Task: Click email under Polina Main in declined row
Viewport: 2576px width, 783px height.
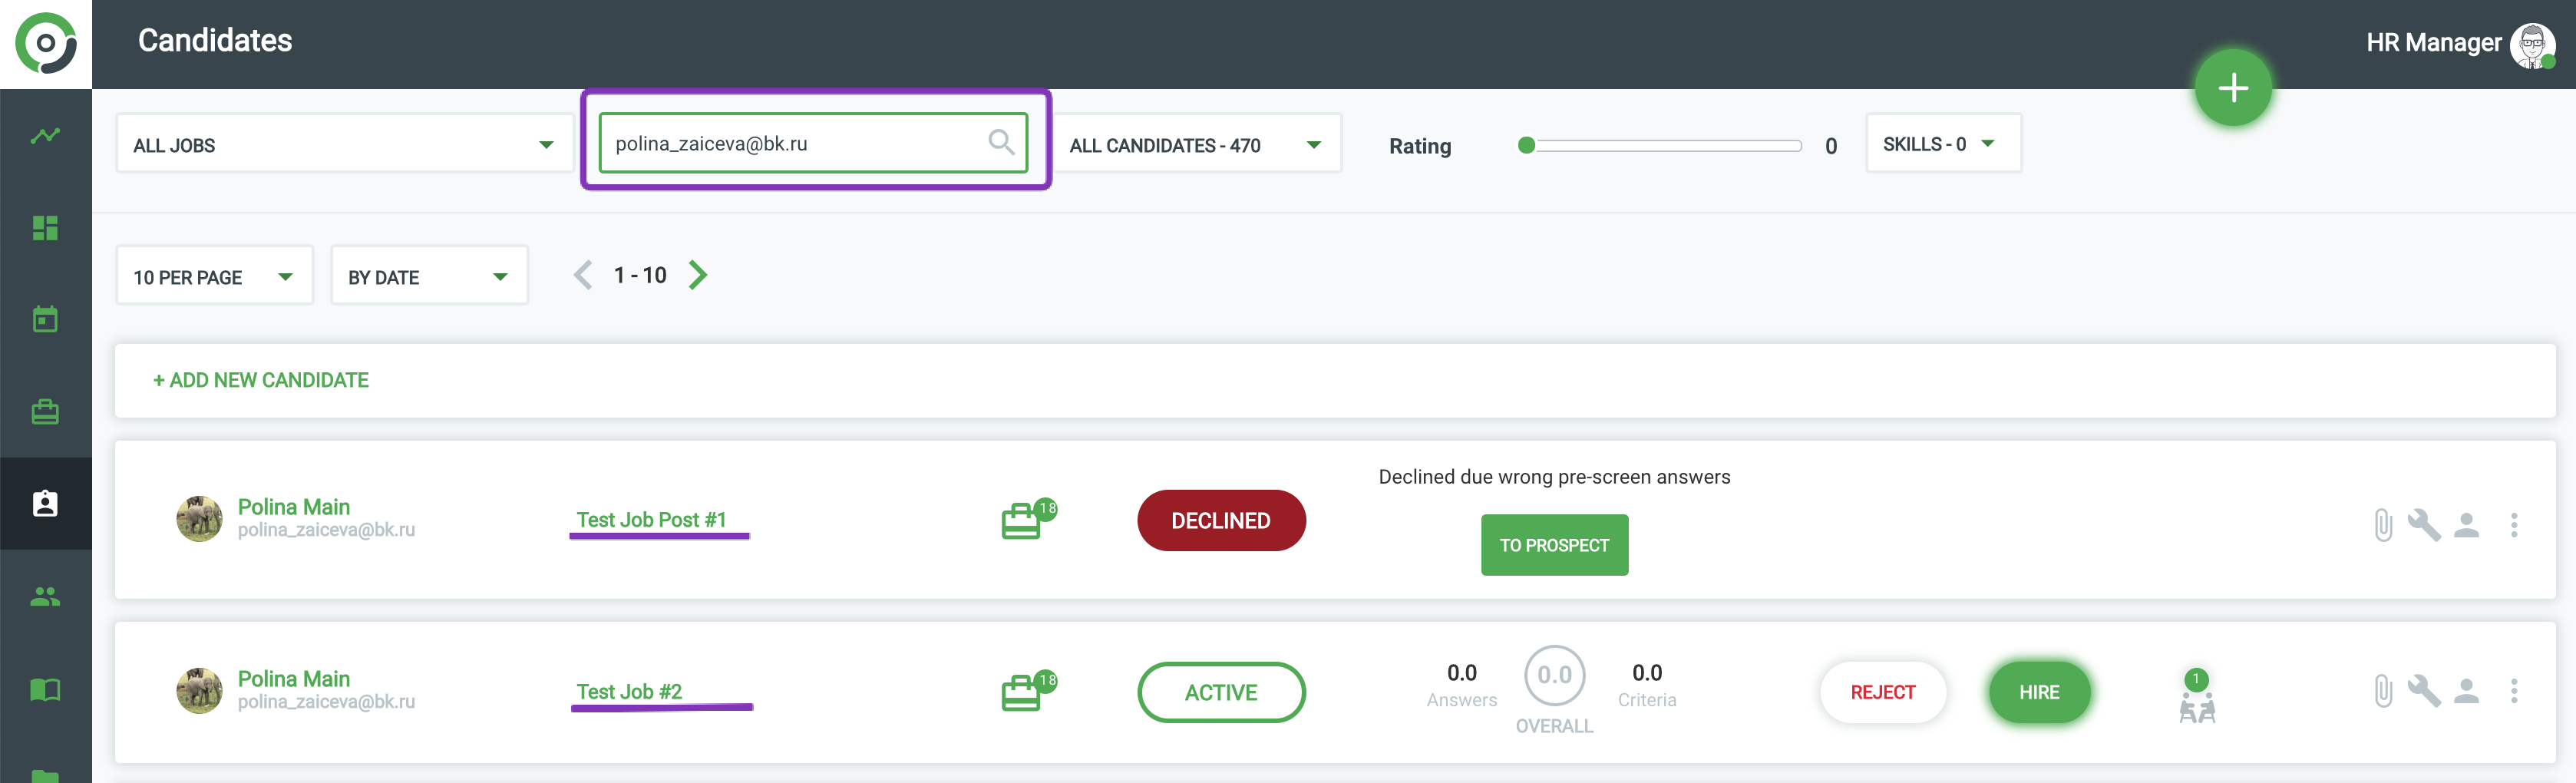Action: (x=326, y=530)
